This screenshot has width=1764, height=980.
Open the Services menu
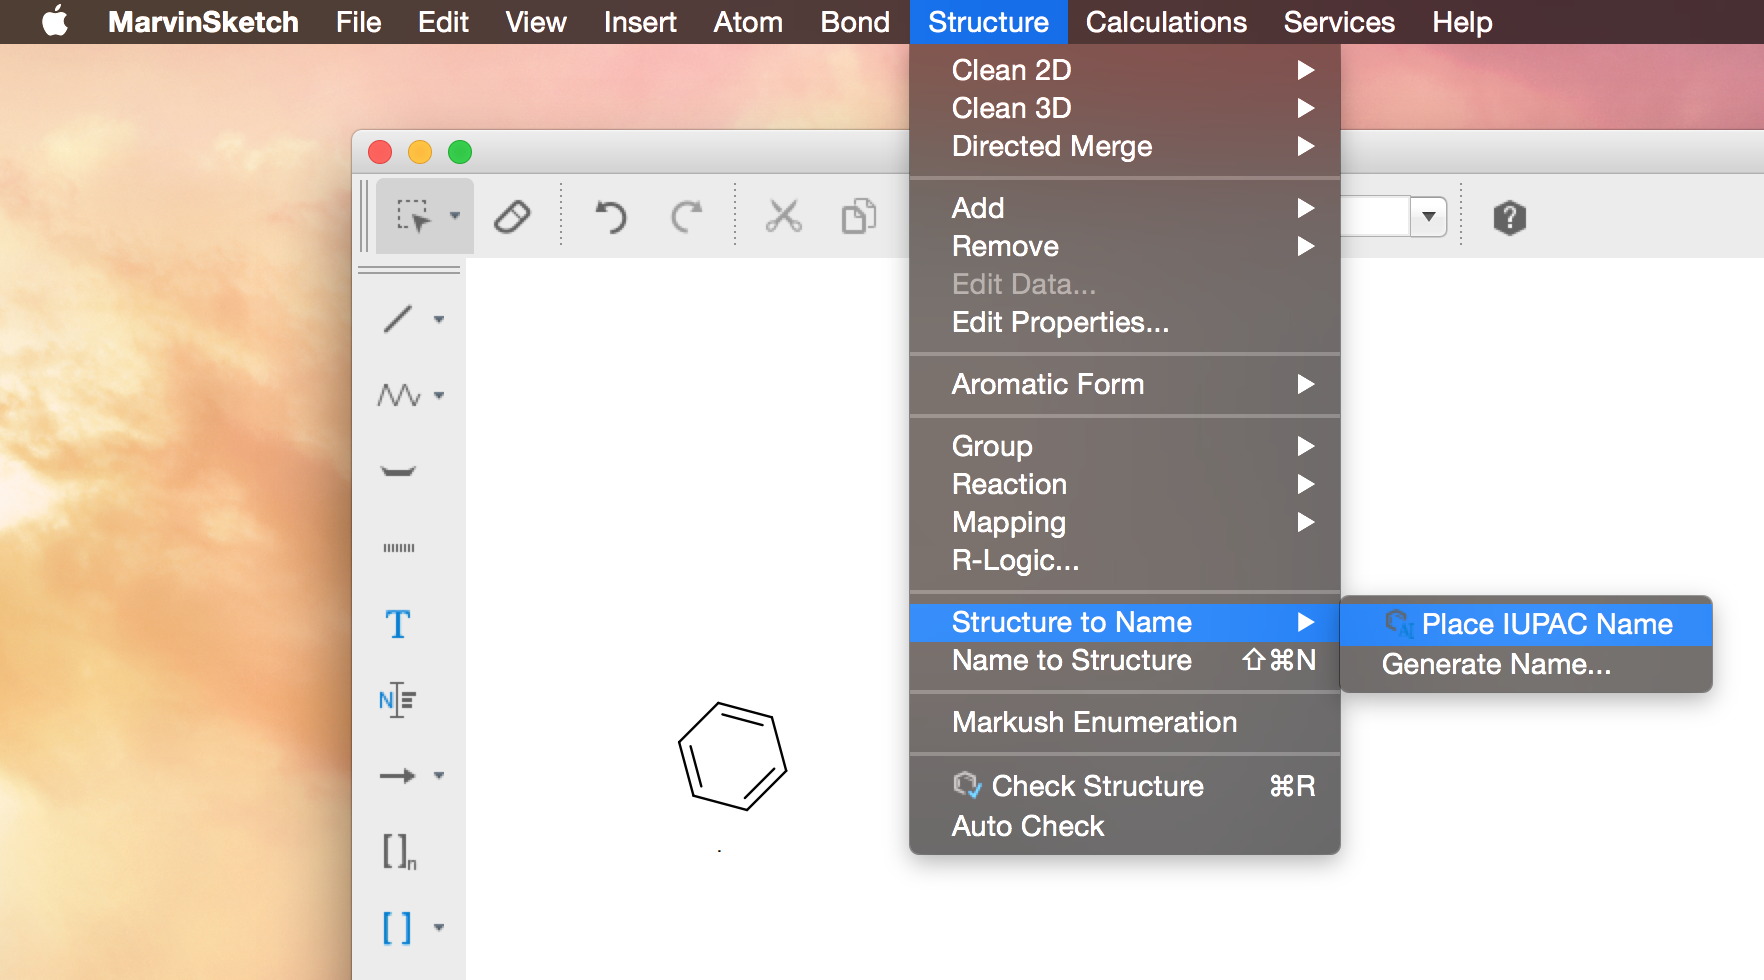(x=1339, y=22)
